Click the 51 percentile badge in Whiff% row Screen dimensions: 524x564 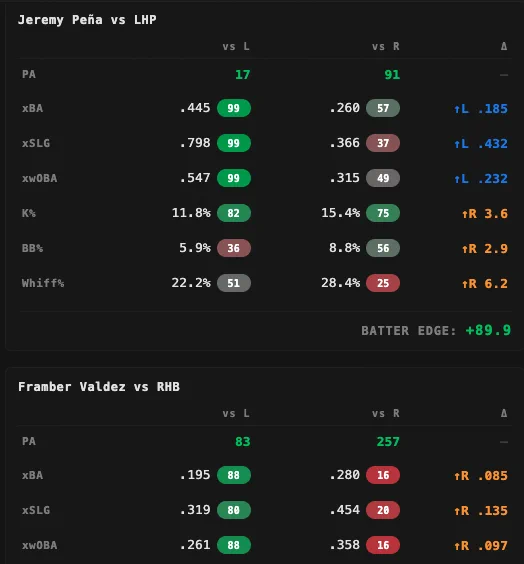pyautogui.click(x=234, y=283)
